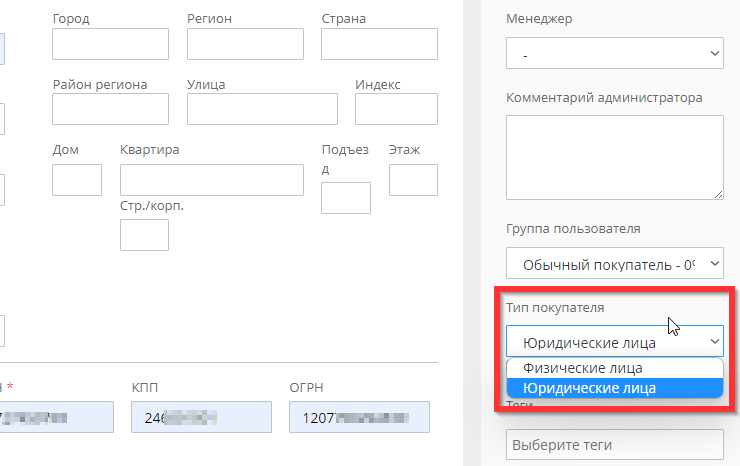Click the Город input field
The height and width of the screenshot is (466, 740).
[x=110, y=45]
